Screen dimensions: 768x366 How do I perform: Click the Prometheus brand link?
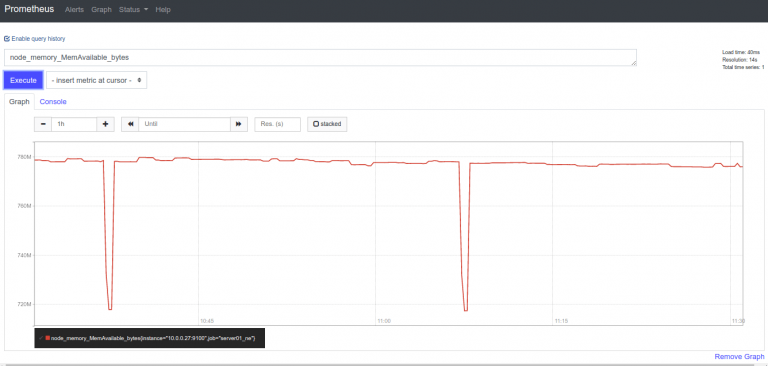[29, 9]
